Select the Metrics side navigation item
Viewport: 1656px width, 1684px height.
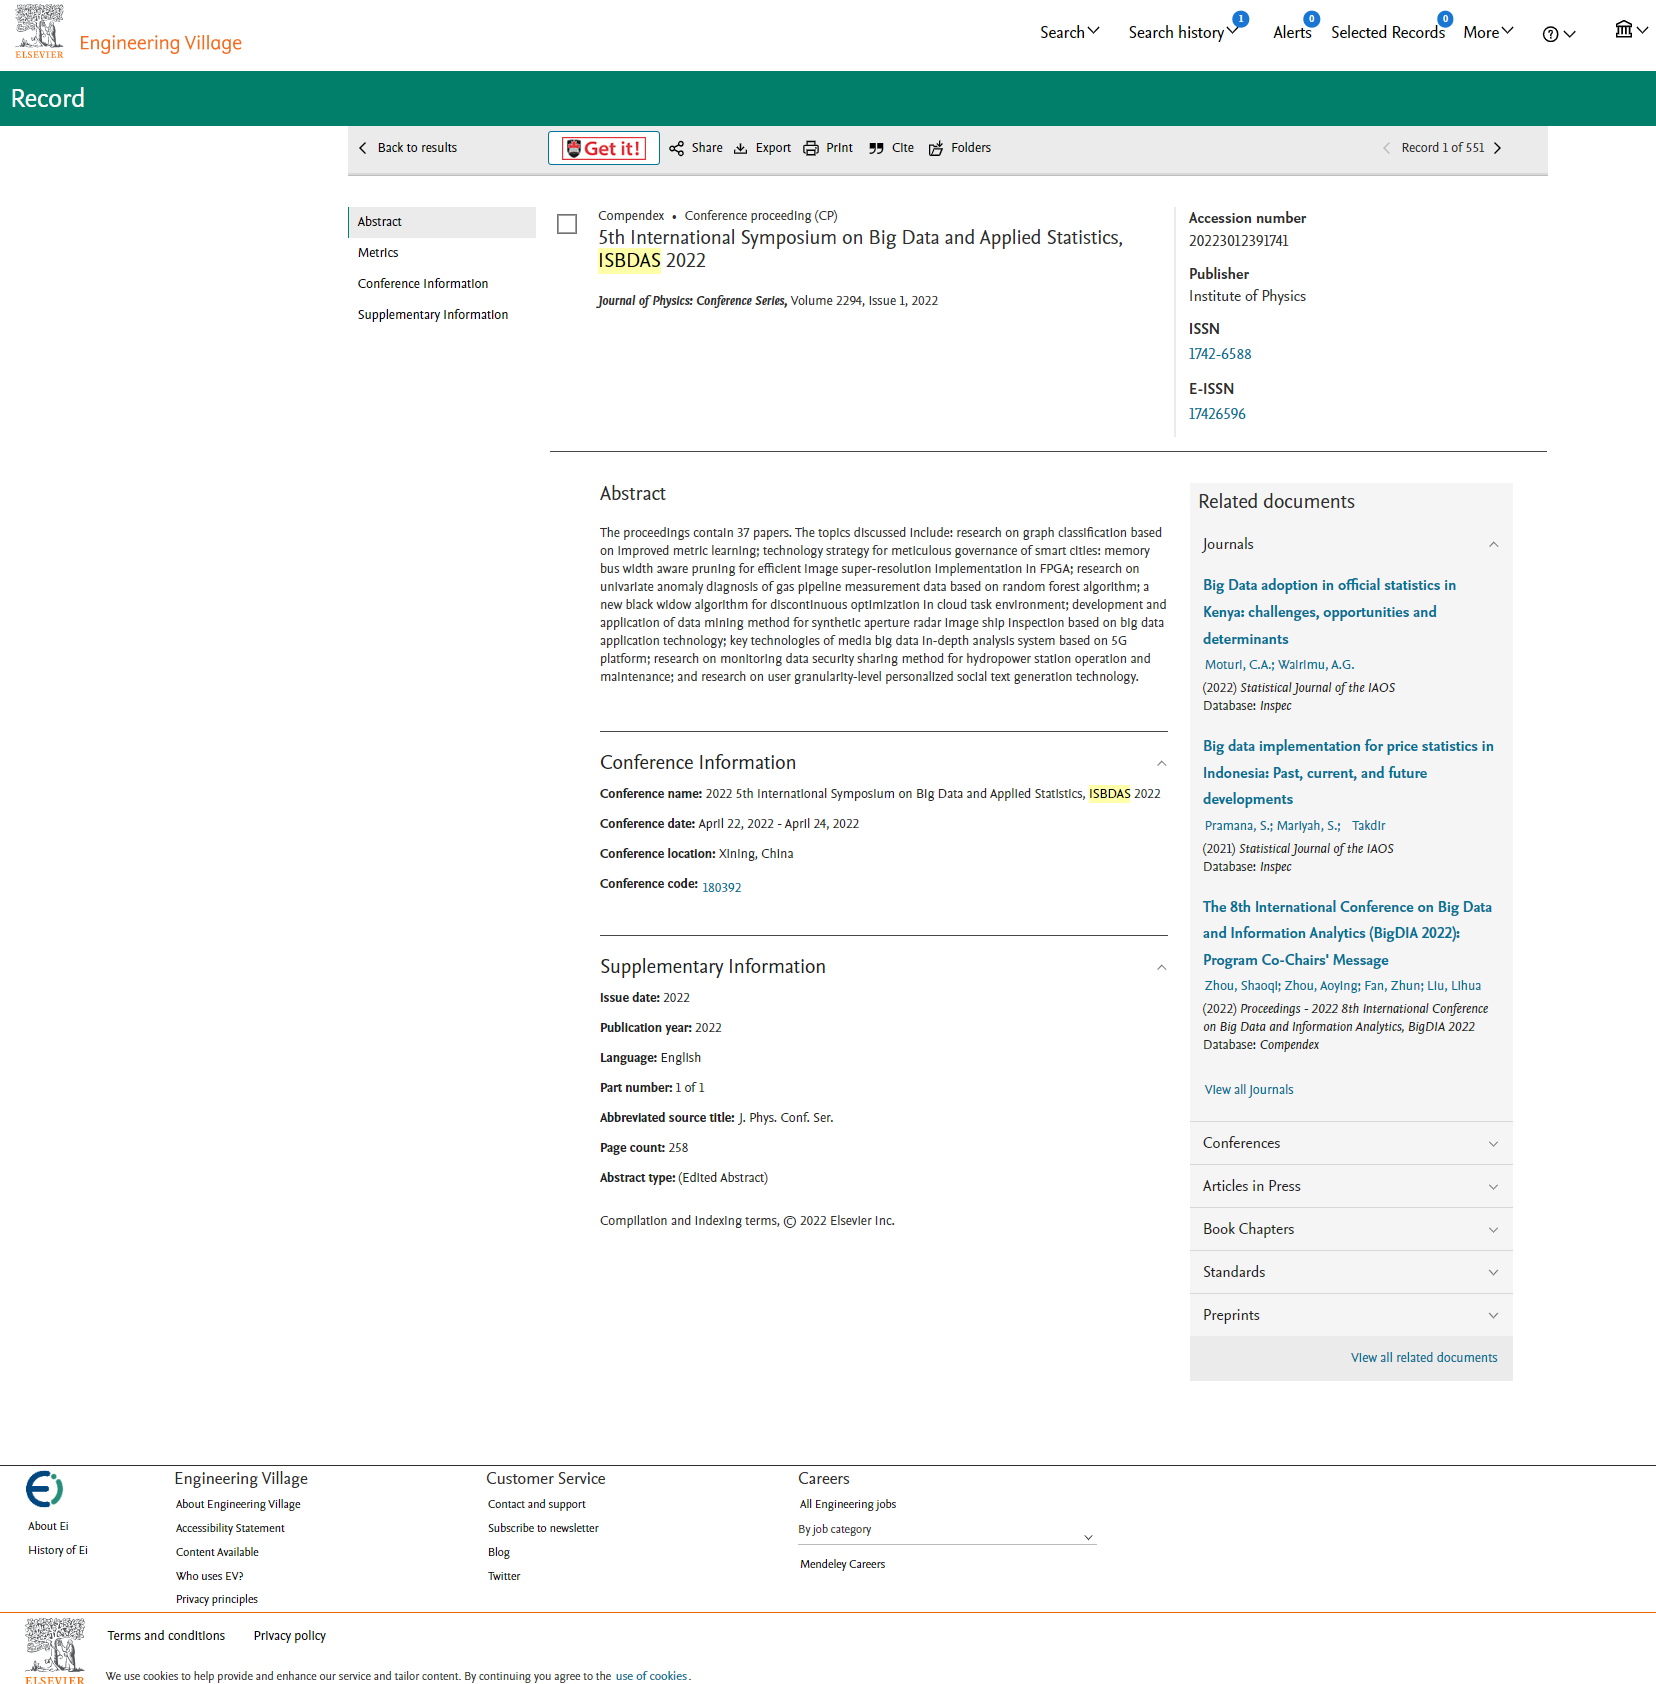coord(442,253)
